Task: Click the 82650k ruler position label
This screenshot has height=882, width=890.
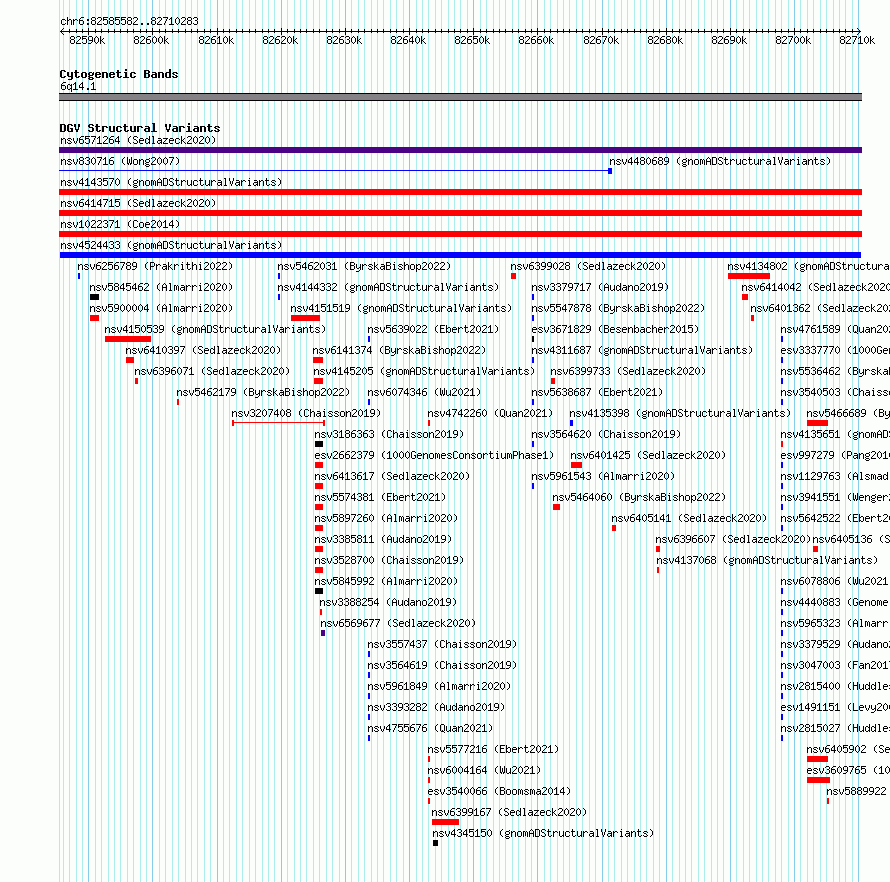Action: pyautogui.click(x=472, y=40)
